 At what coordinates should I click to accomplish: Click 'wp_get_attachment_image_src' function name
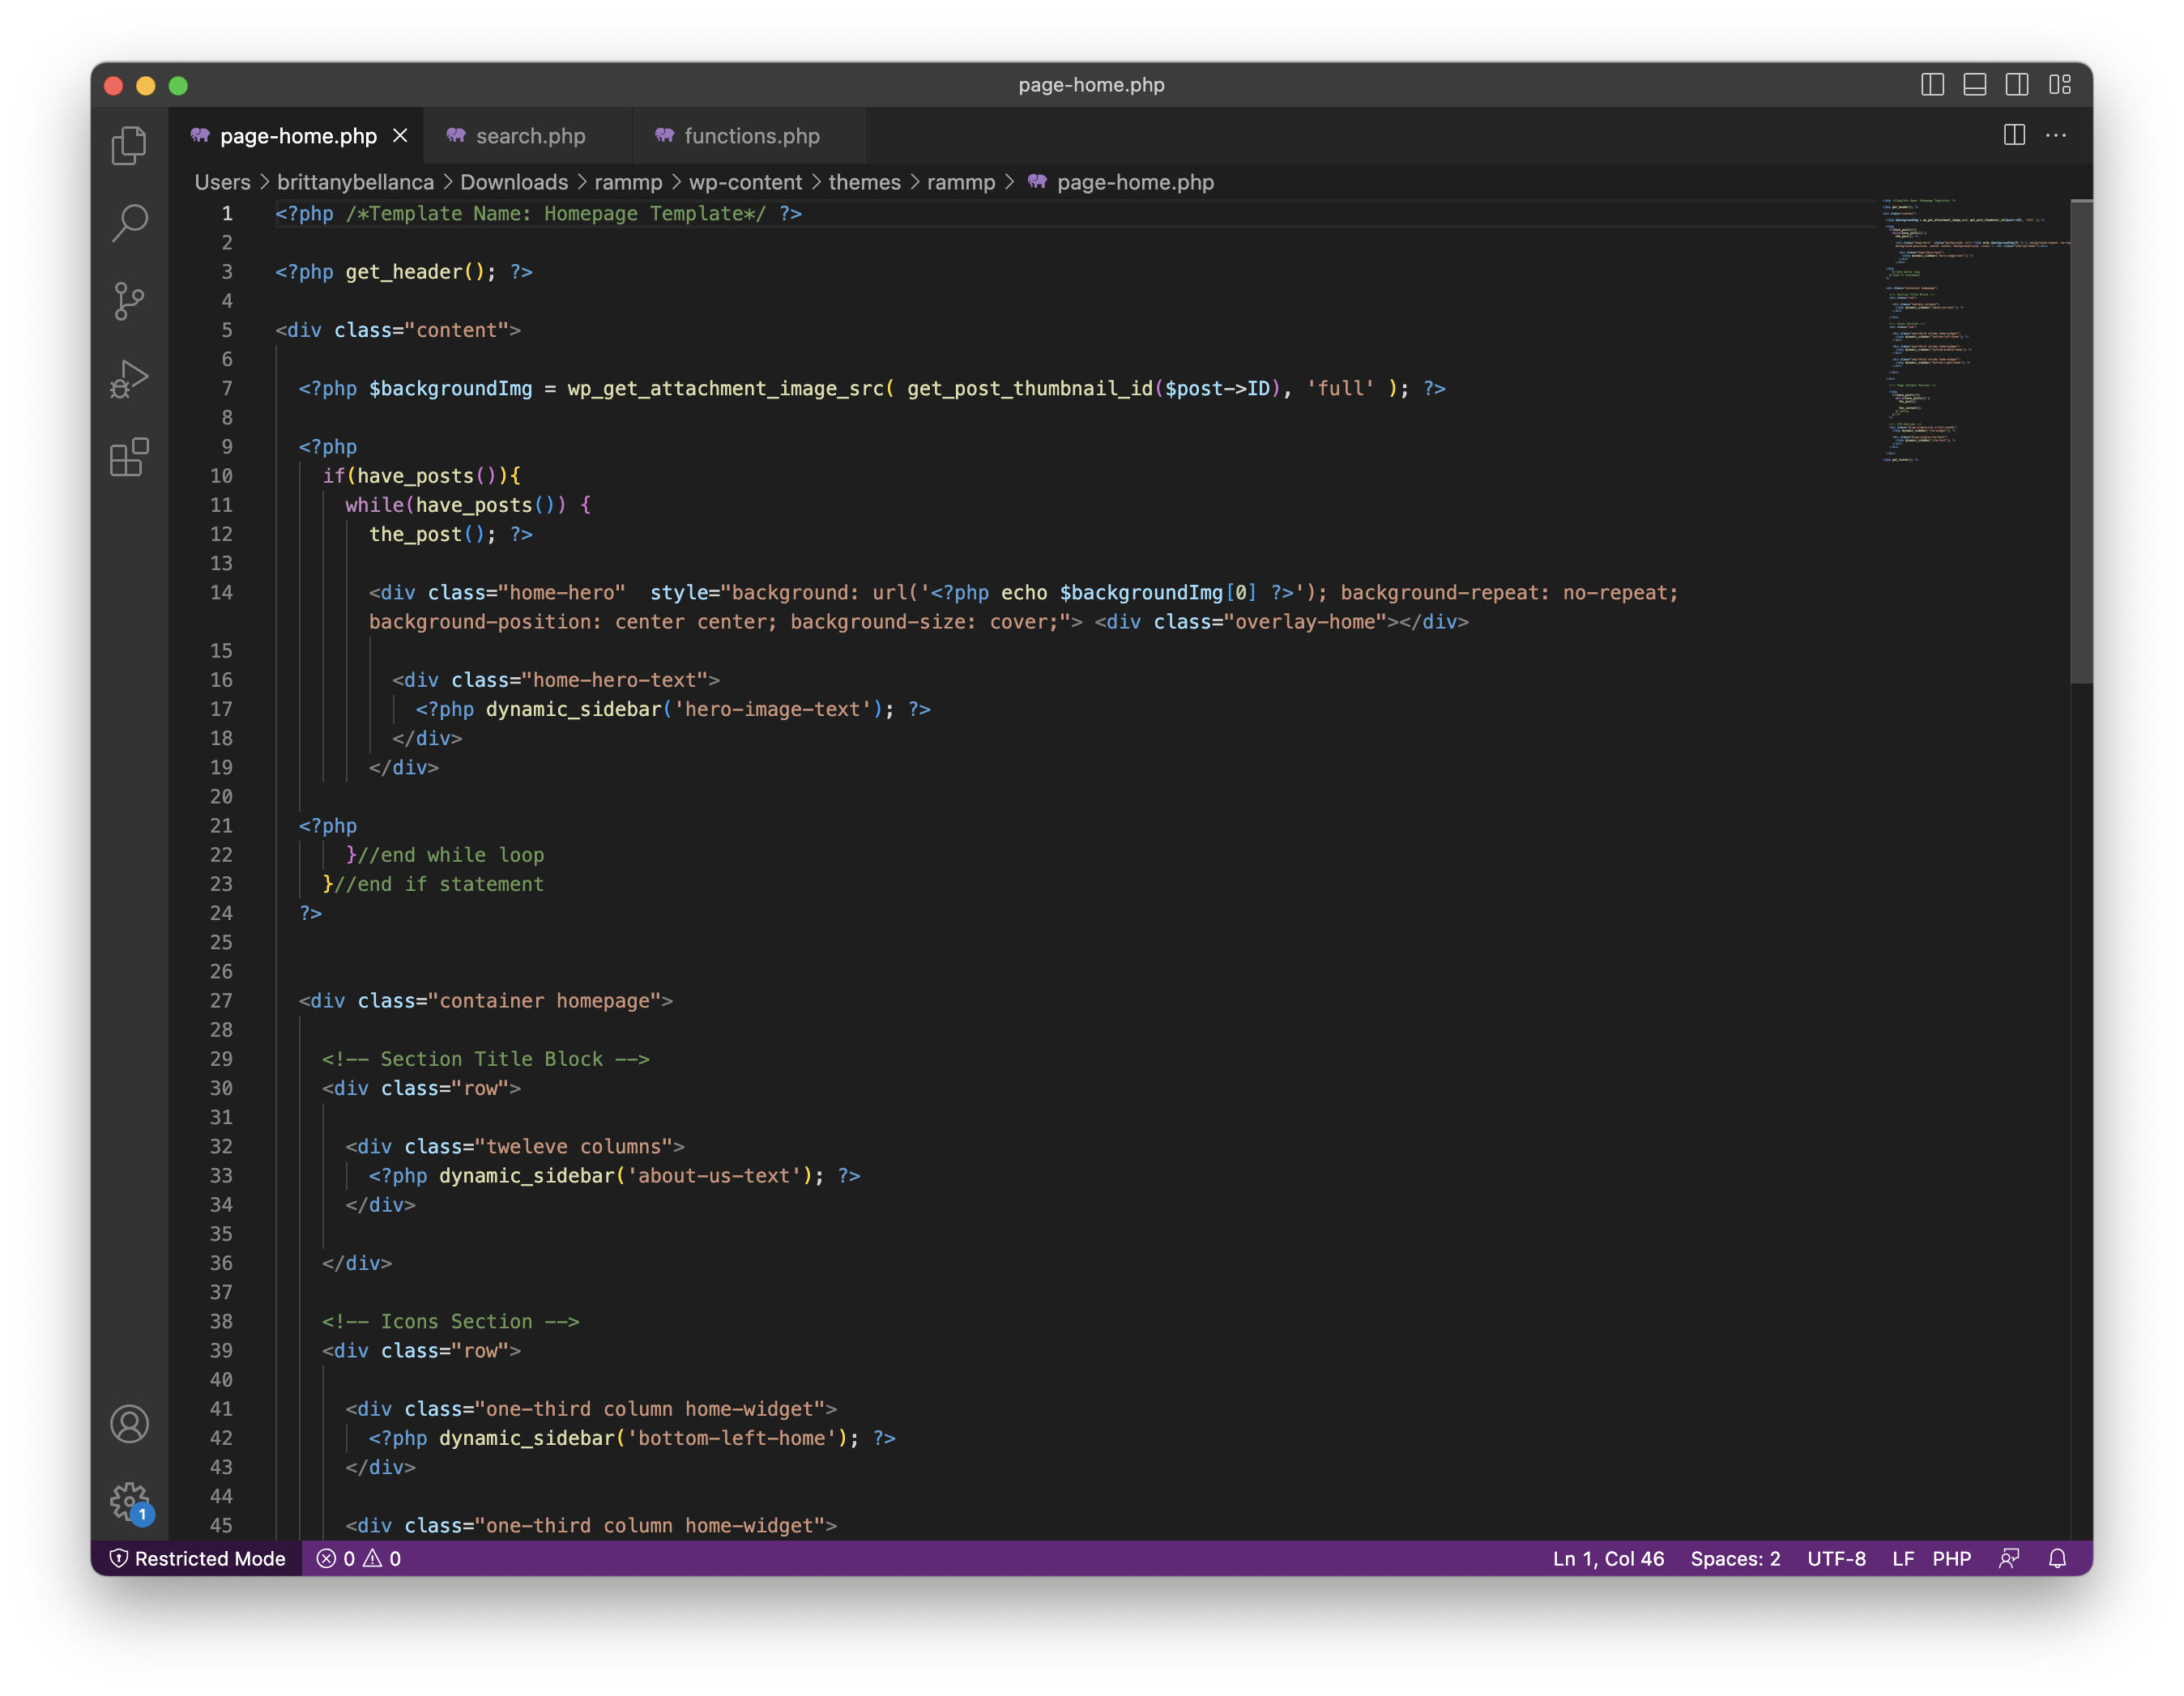(726, 388)
